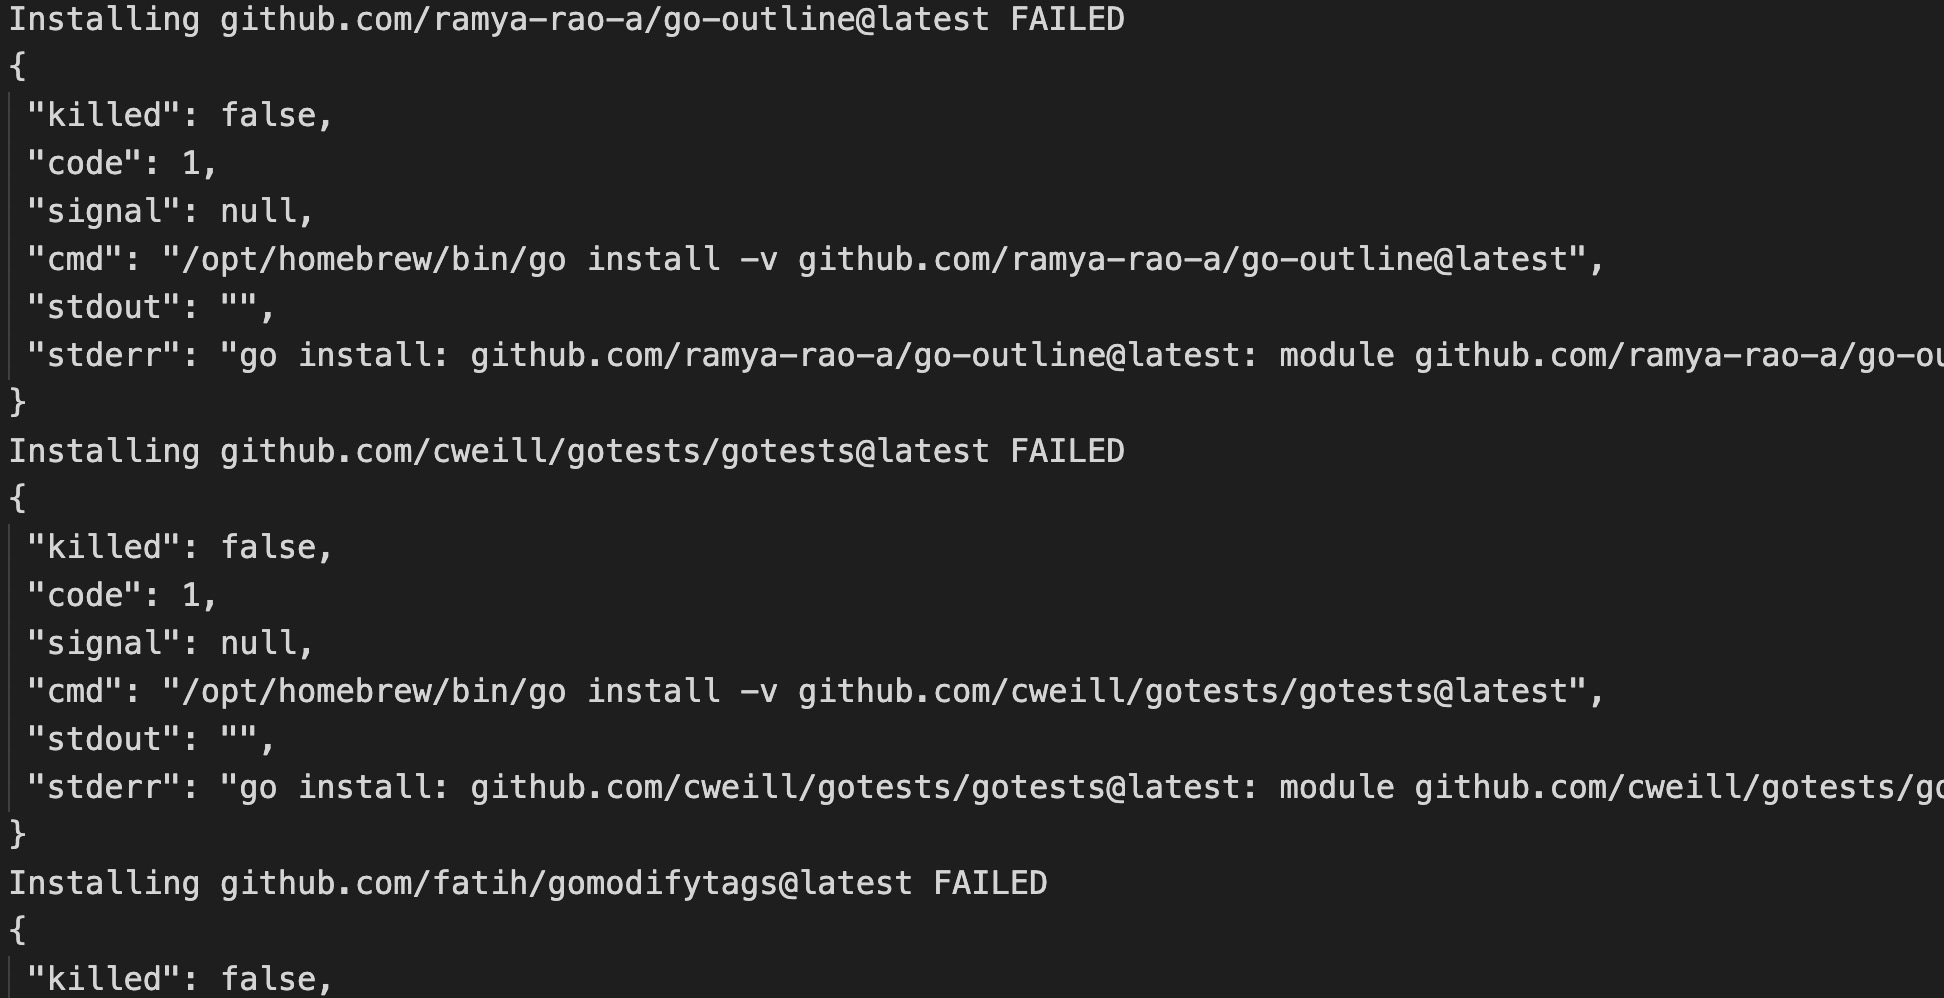
Task: Click the FAILED word after gomodifytags@latest
Action: tap(990, 883)
